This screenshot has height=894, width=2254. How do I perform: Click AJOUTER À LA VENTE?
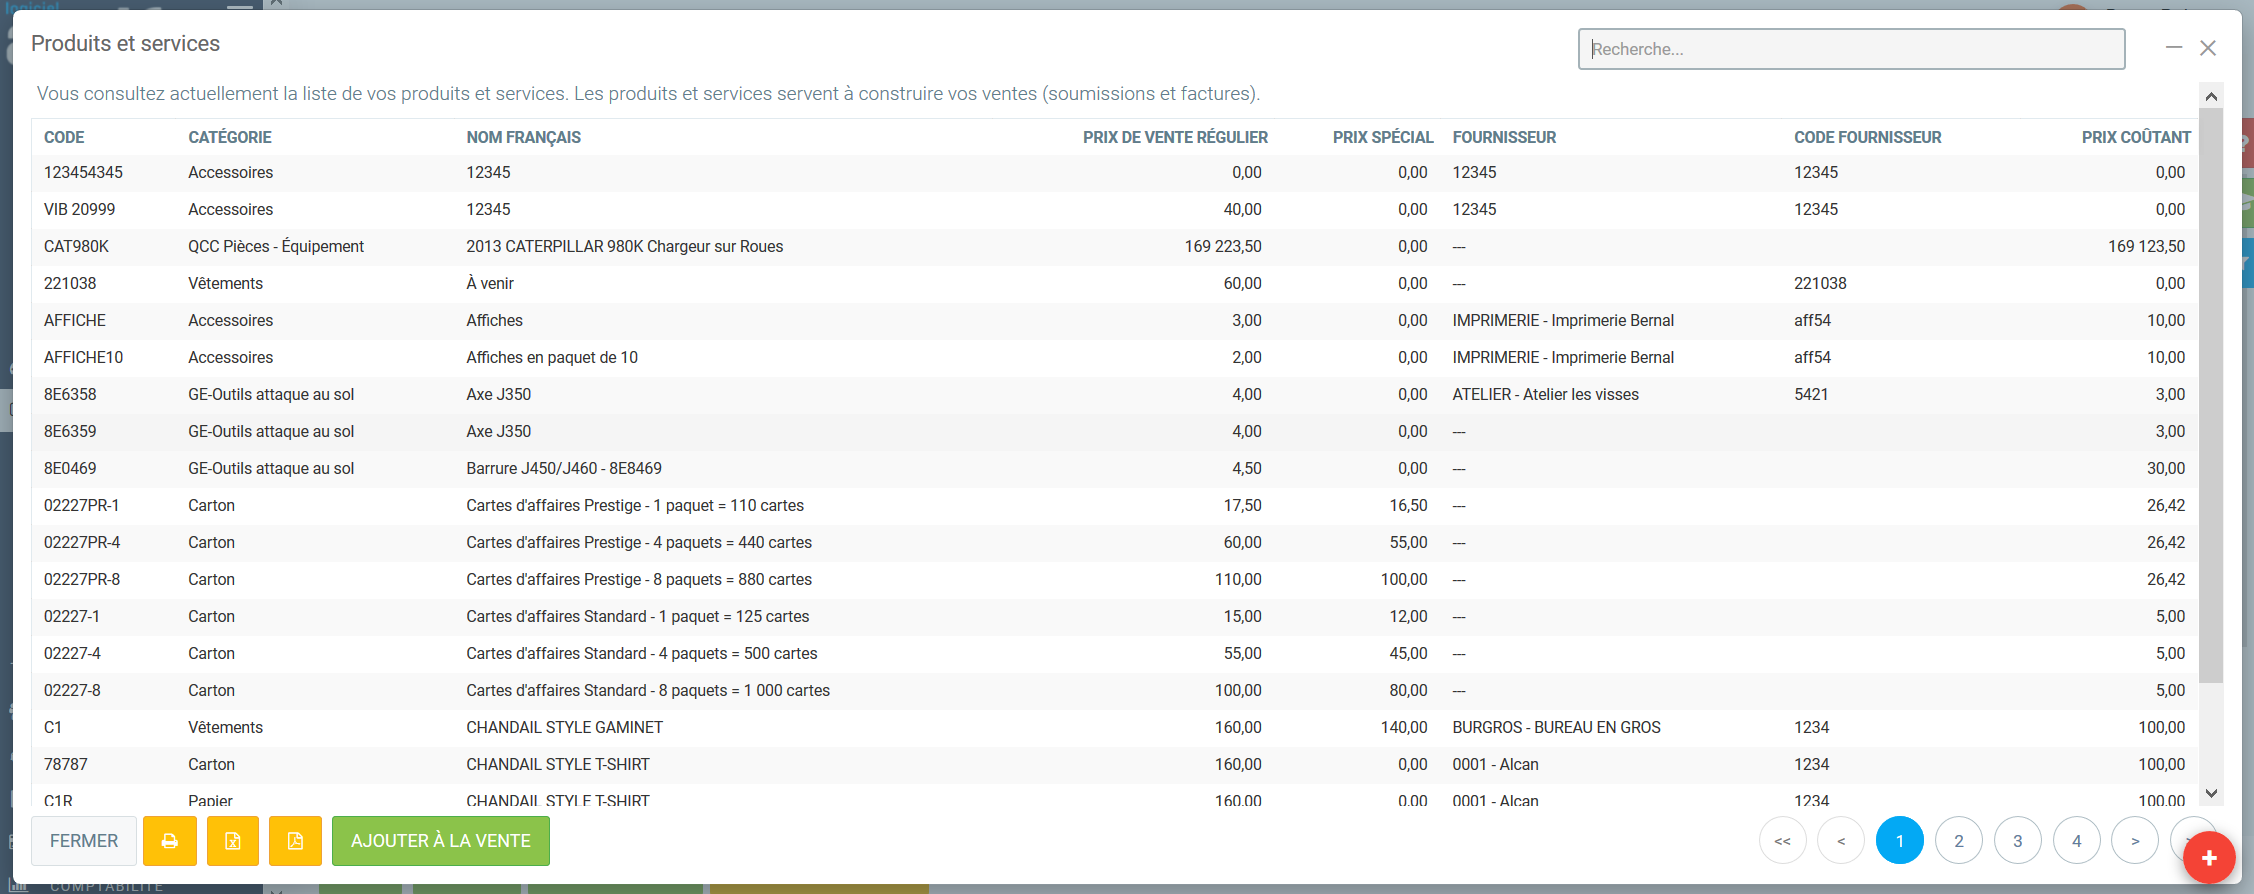point(440,841)
